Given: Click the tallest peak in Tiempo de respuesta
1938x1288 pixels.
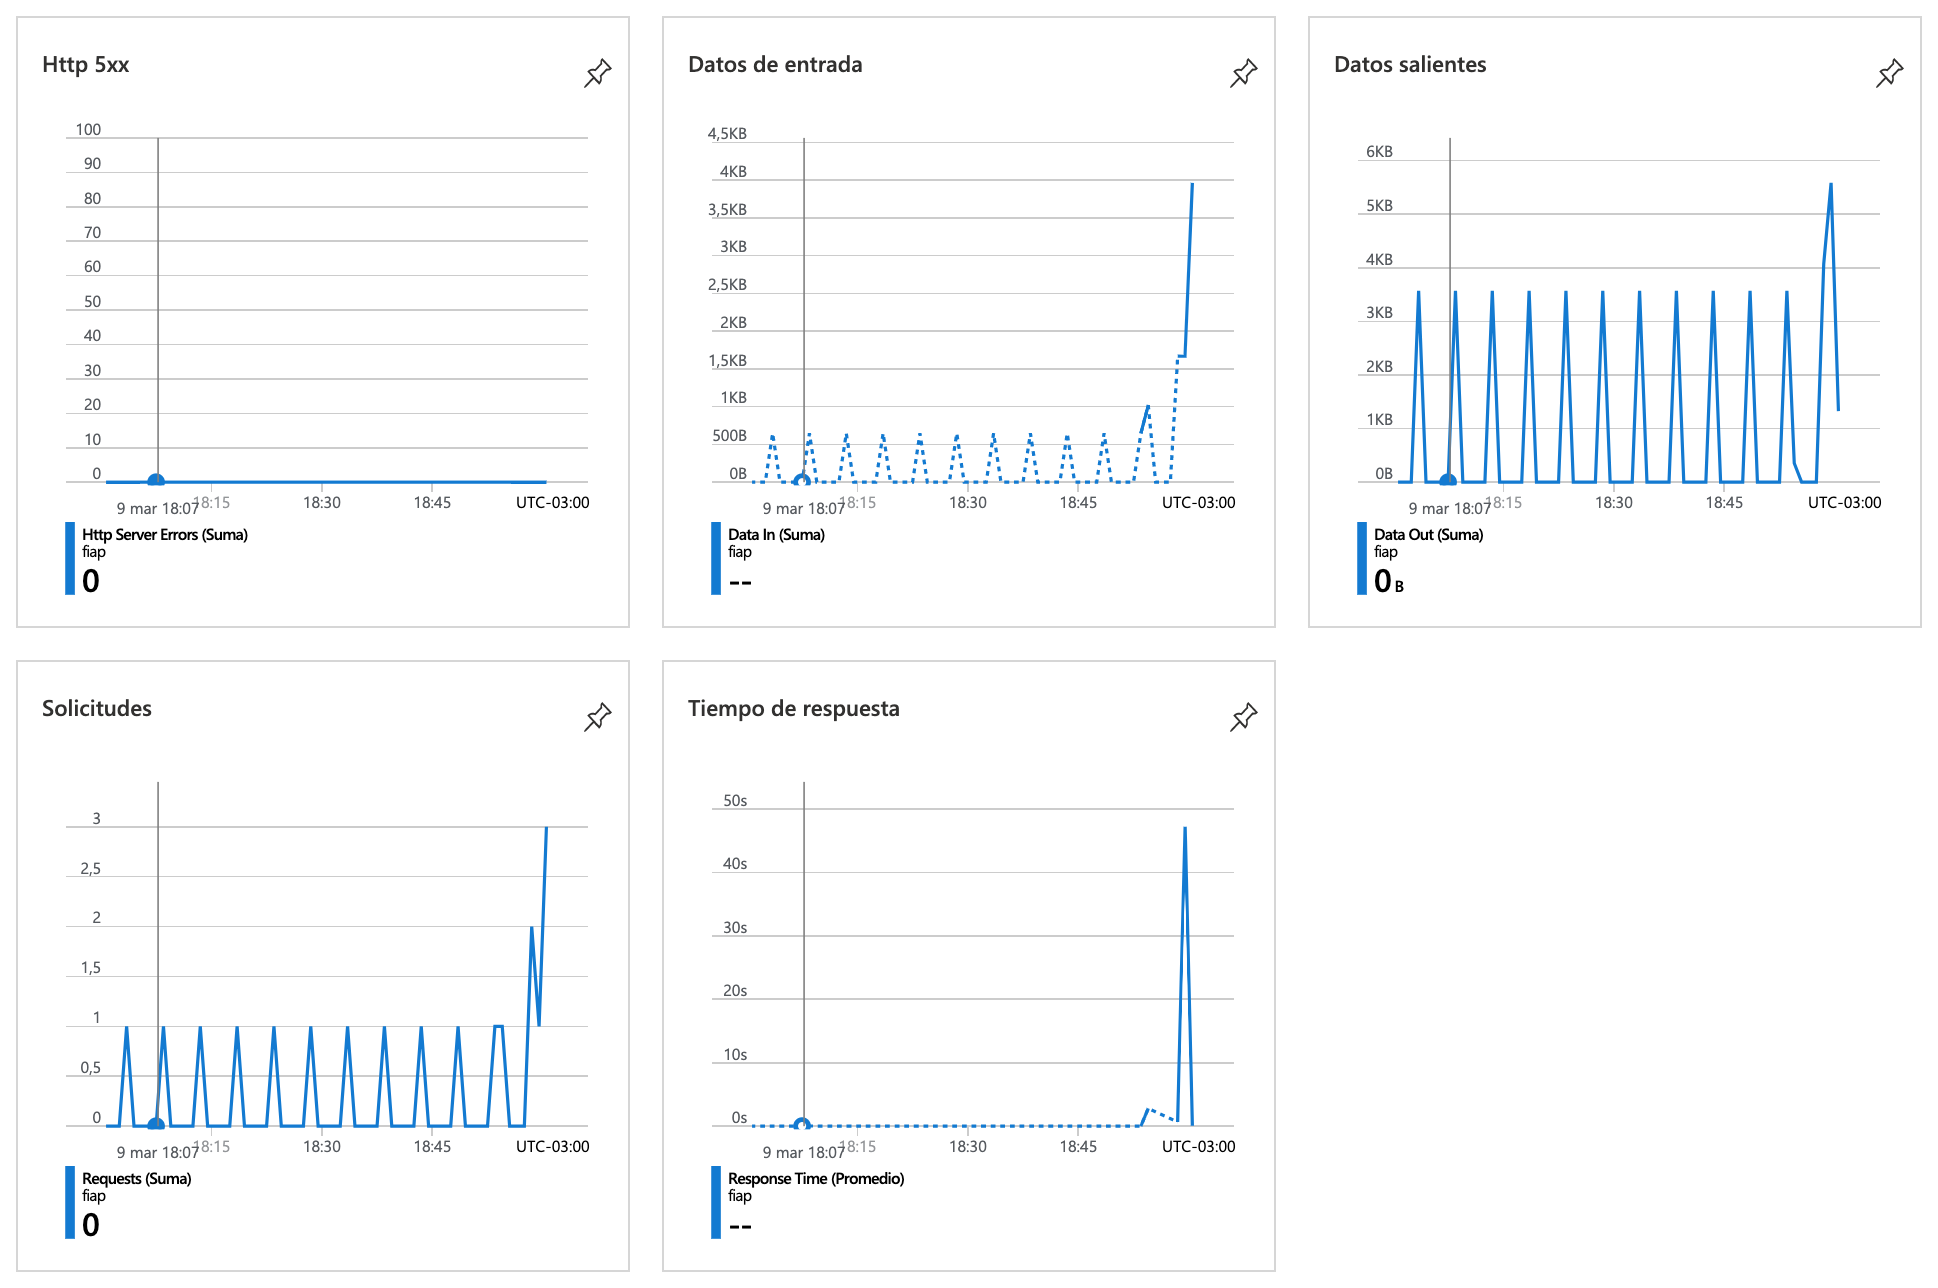Looking at the screenshot, I should pyautogui.click(x=1185, y=829).
